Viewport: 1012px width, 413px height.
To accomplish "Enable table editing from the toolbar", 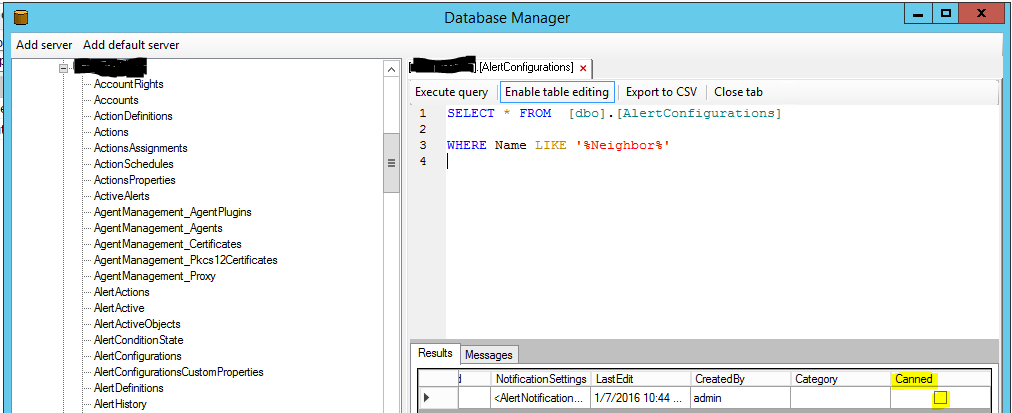I will click(557, 92).
